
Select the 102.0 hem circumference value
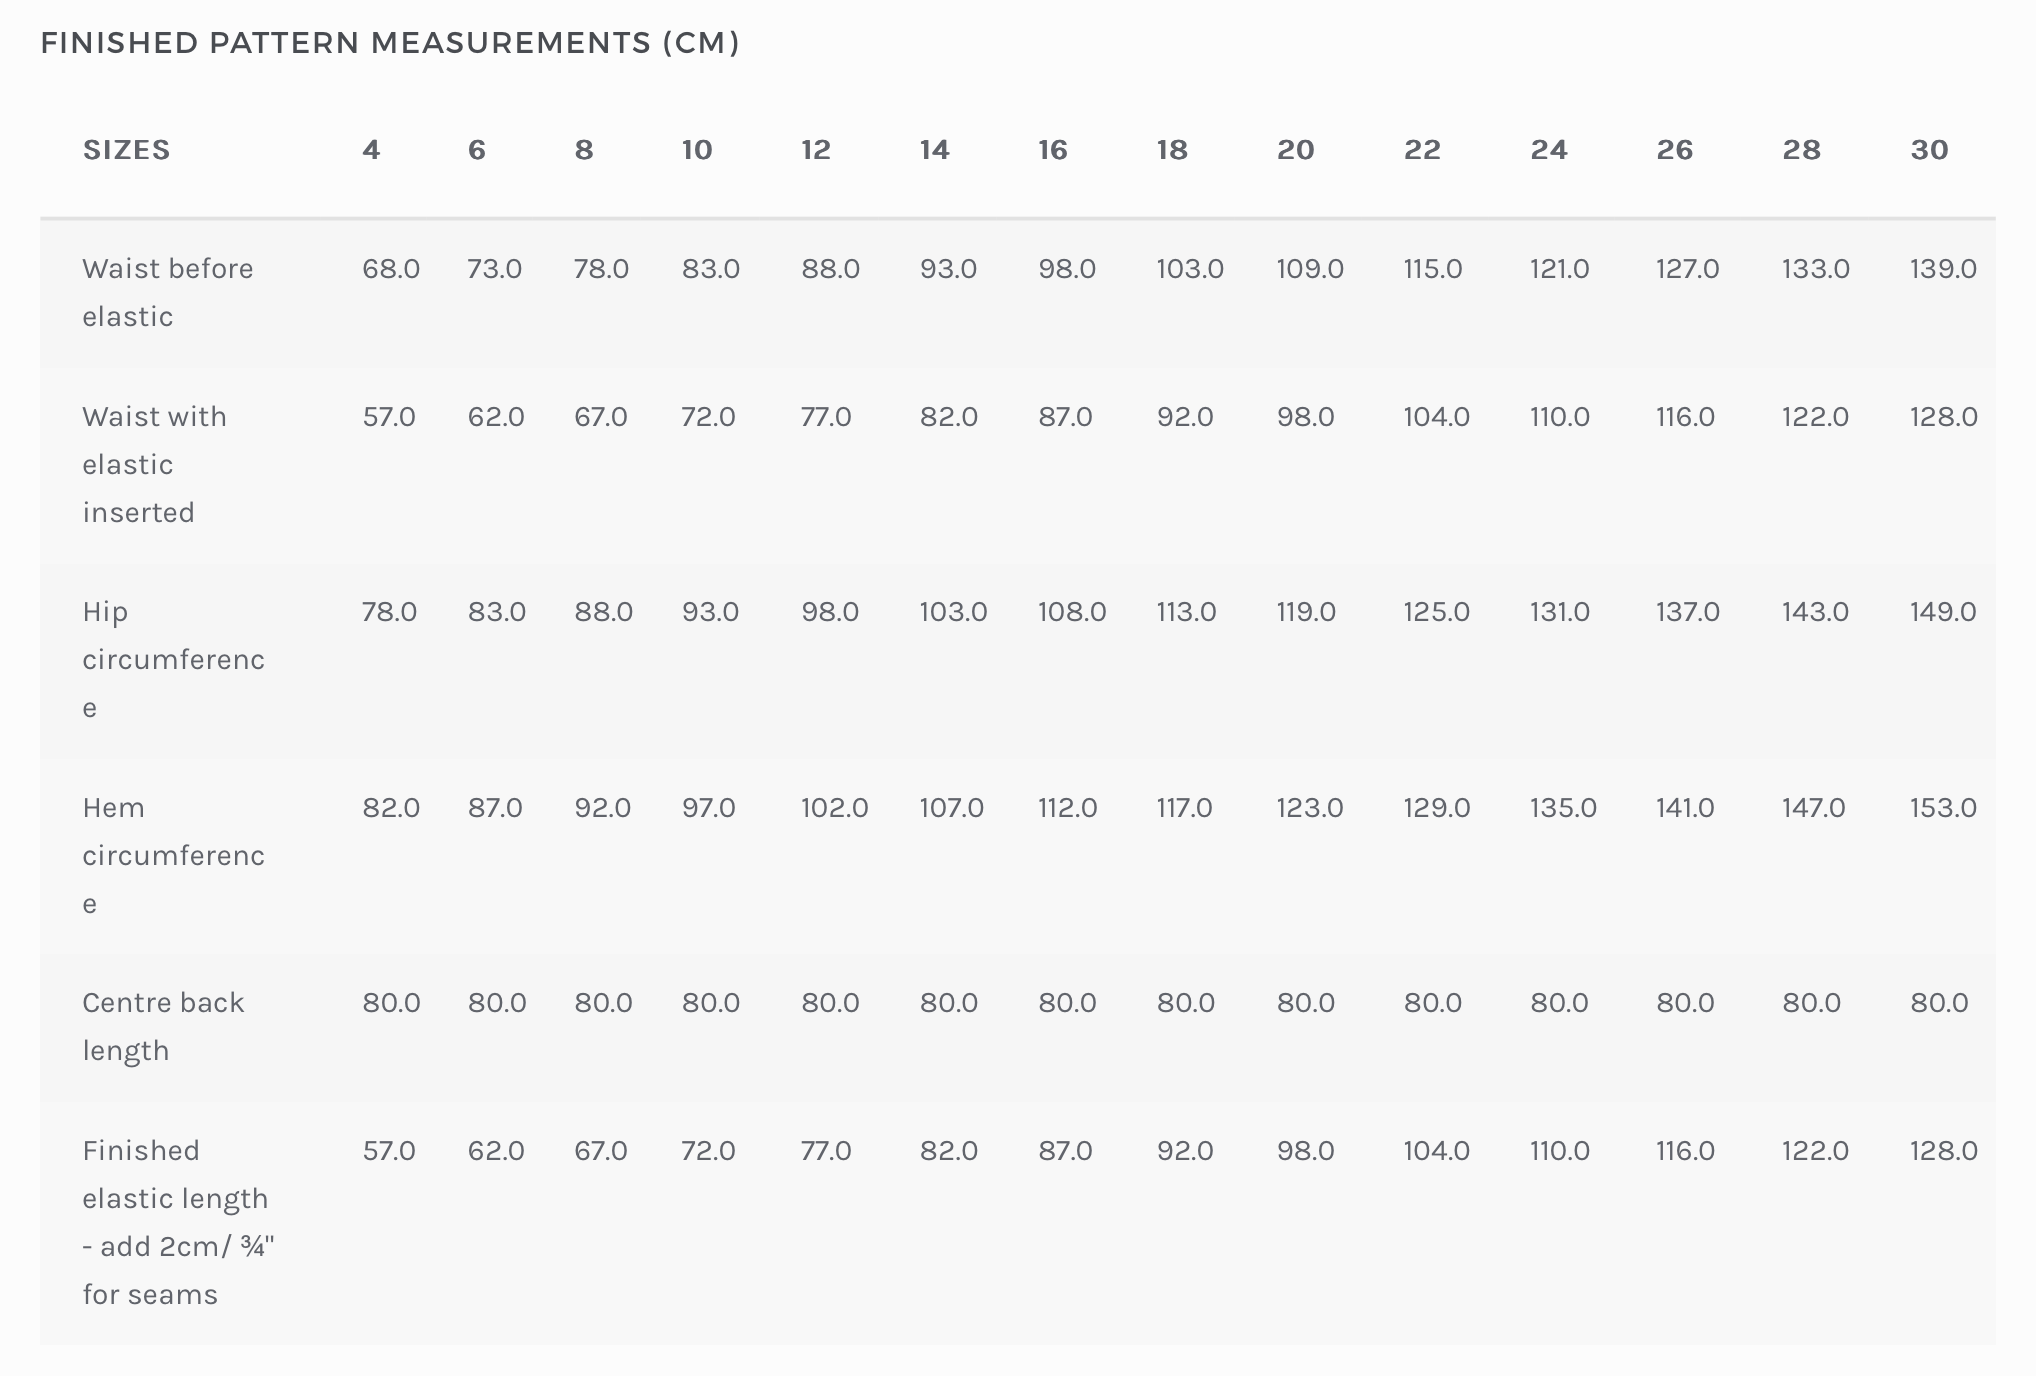(834, 808)
